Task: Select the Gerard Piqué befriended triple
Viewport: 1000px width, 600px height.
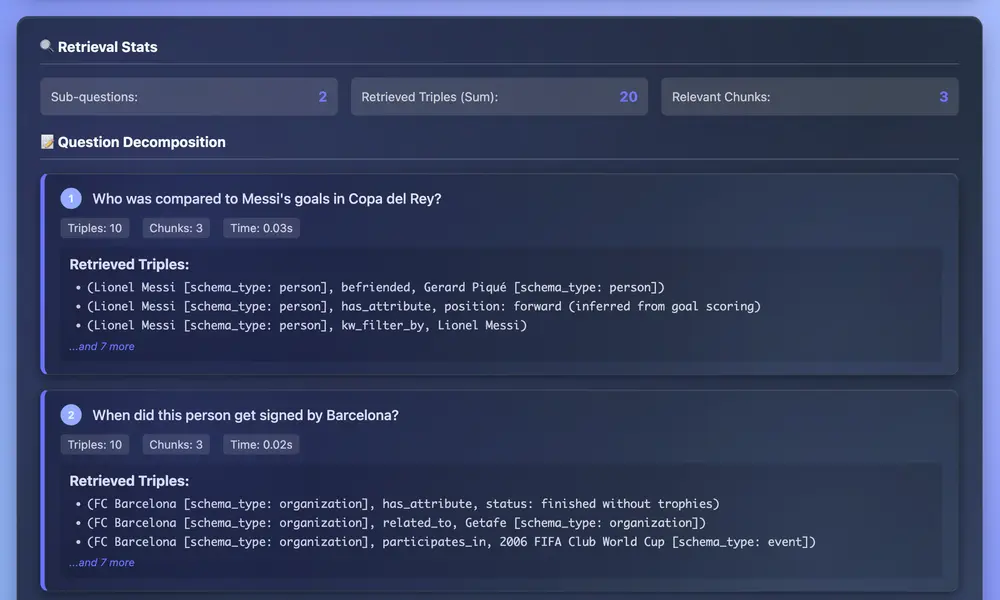Action: click(x=375, y=287)
